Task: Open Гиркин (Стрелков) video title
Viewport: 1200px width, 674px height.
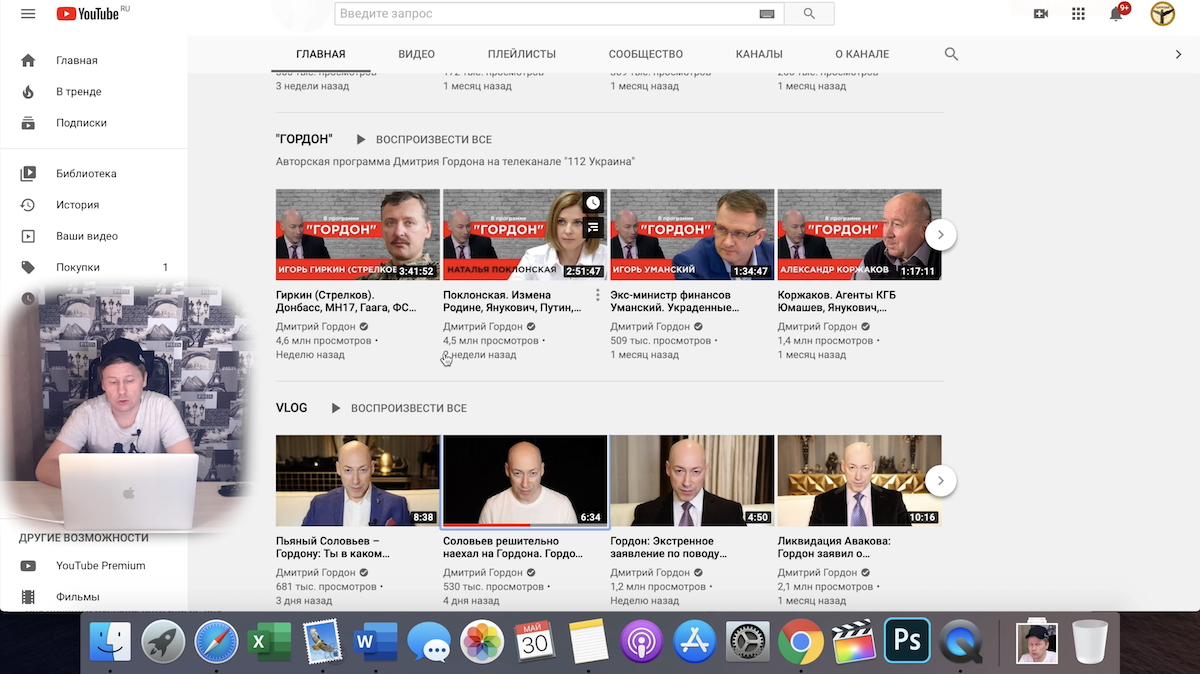Action: pos(346,302)
